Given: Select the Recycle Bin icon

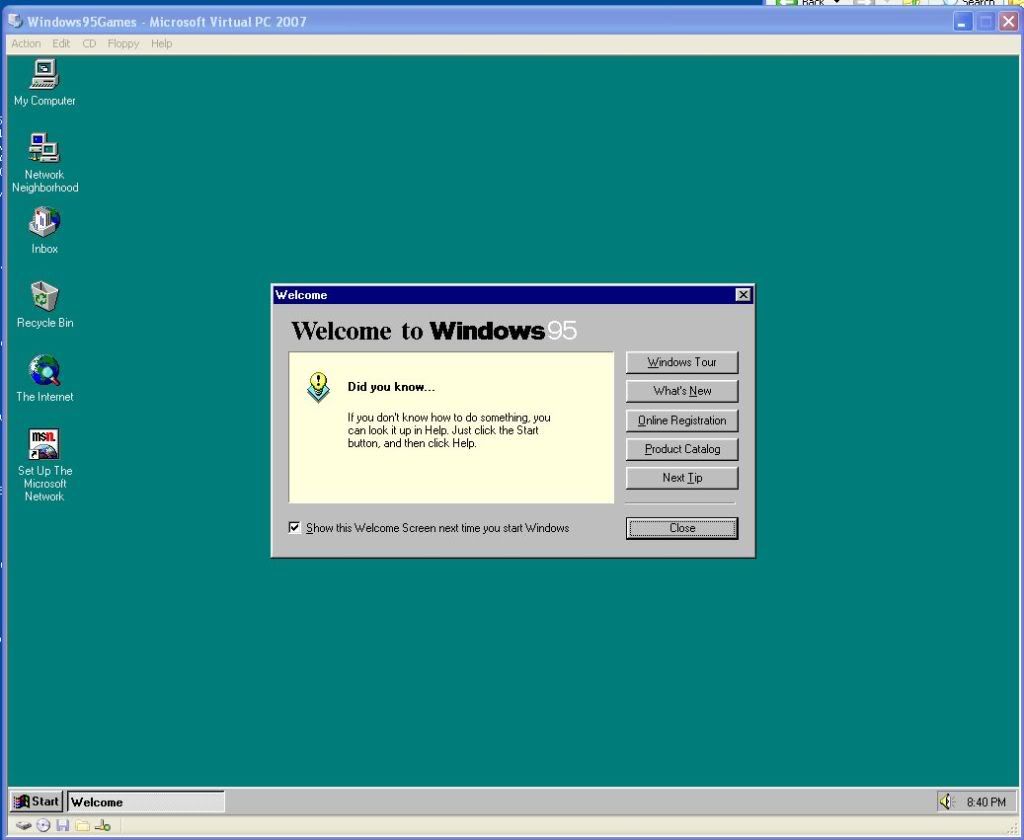Looking at the screenshot, I should (44, 297).
